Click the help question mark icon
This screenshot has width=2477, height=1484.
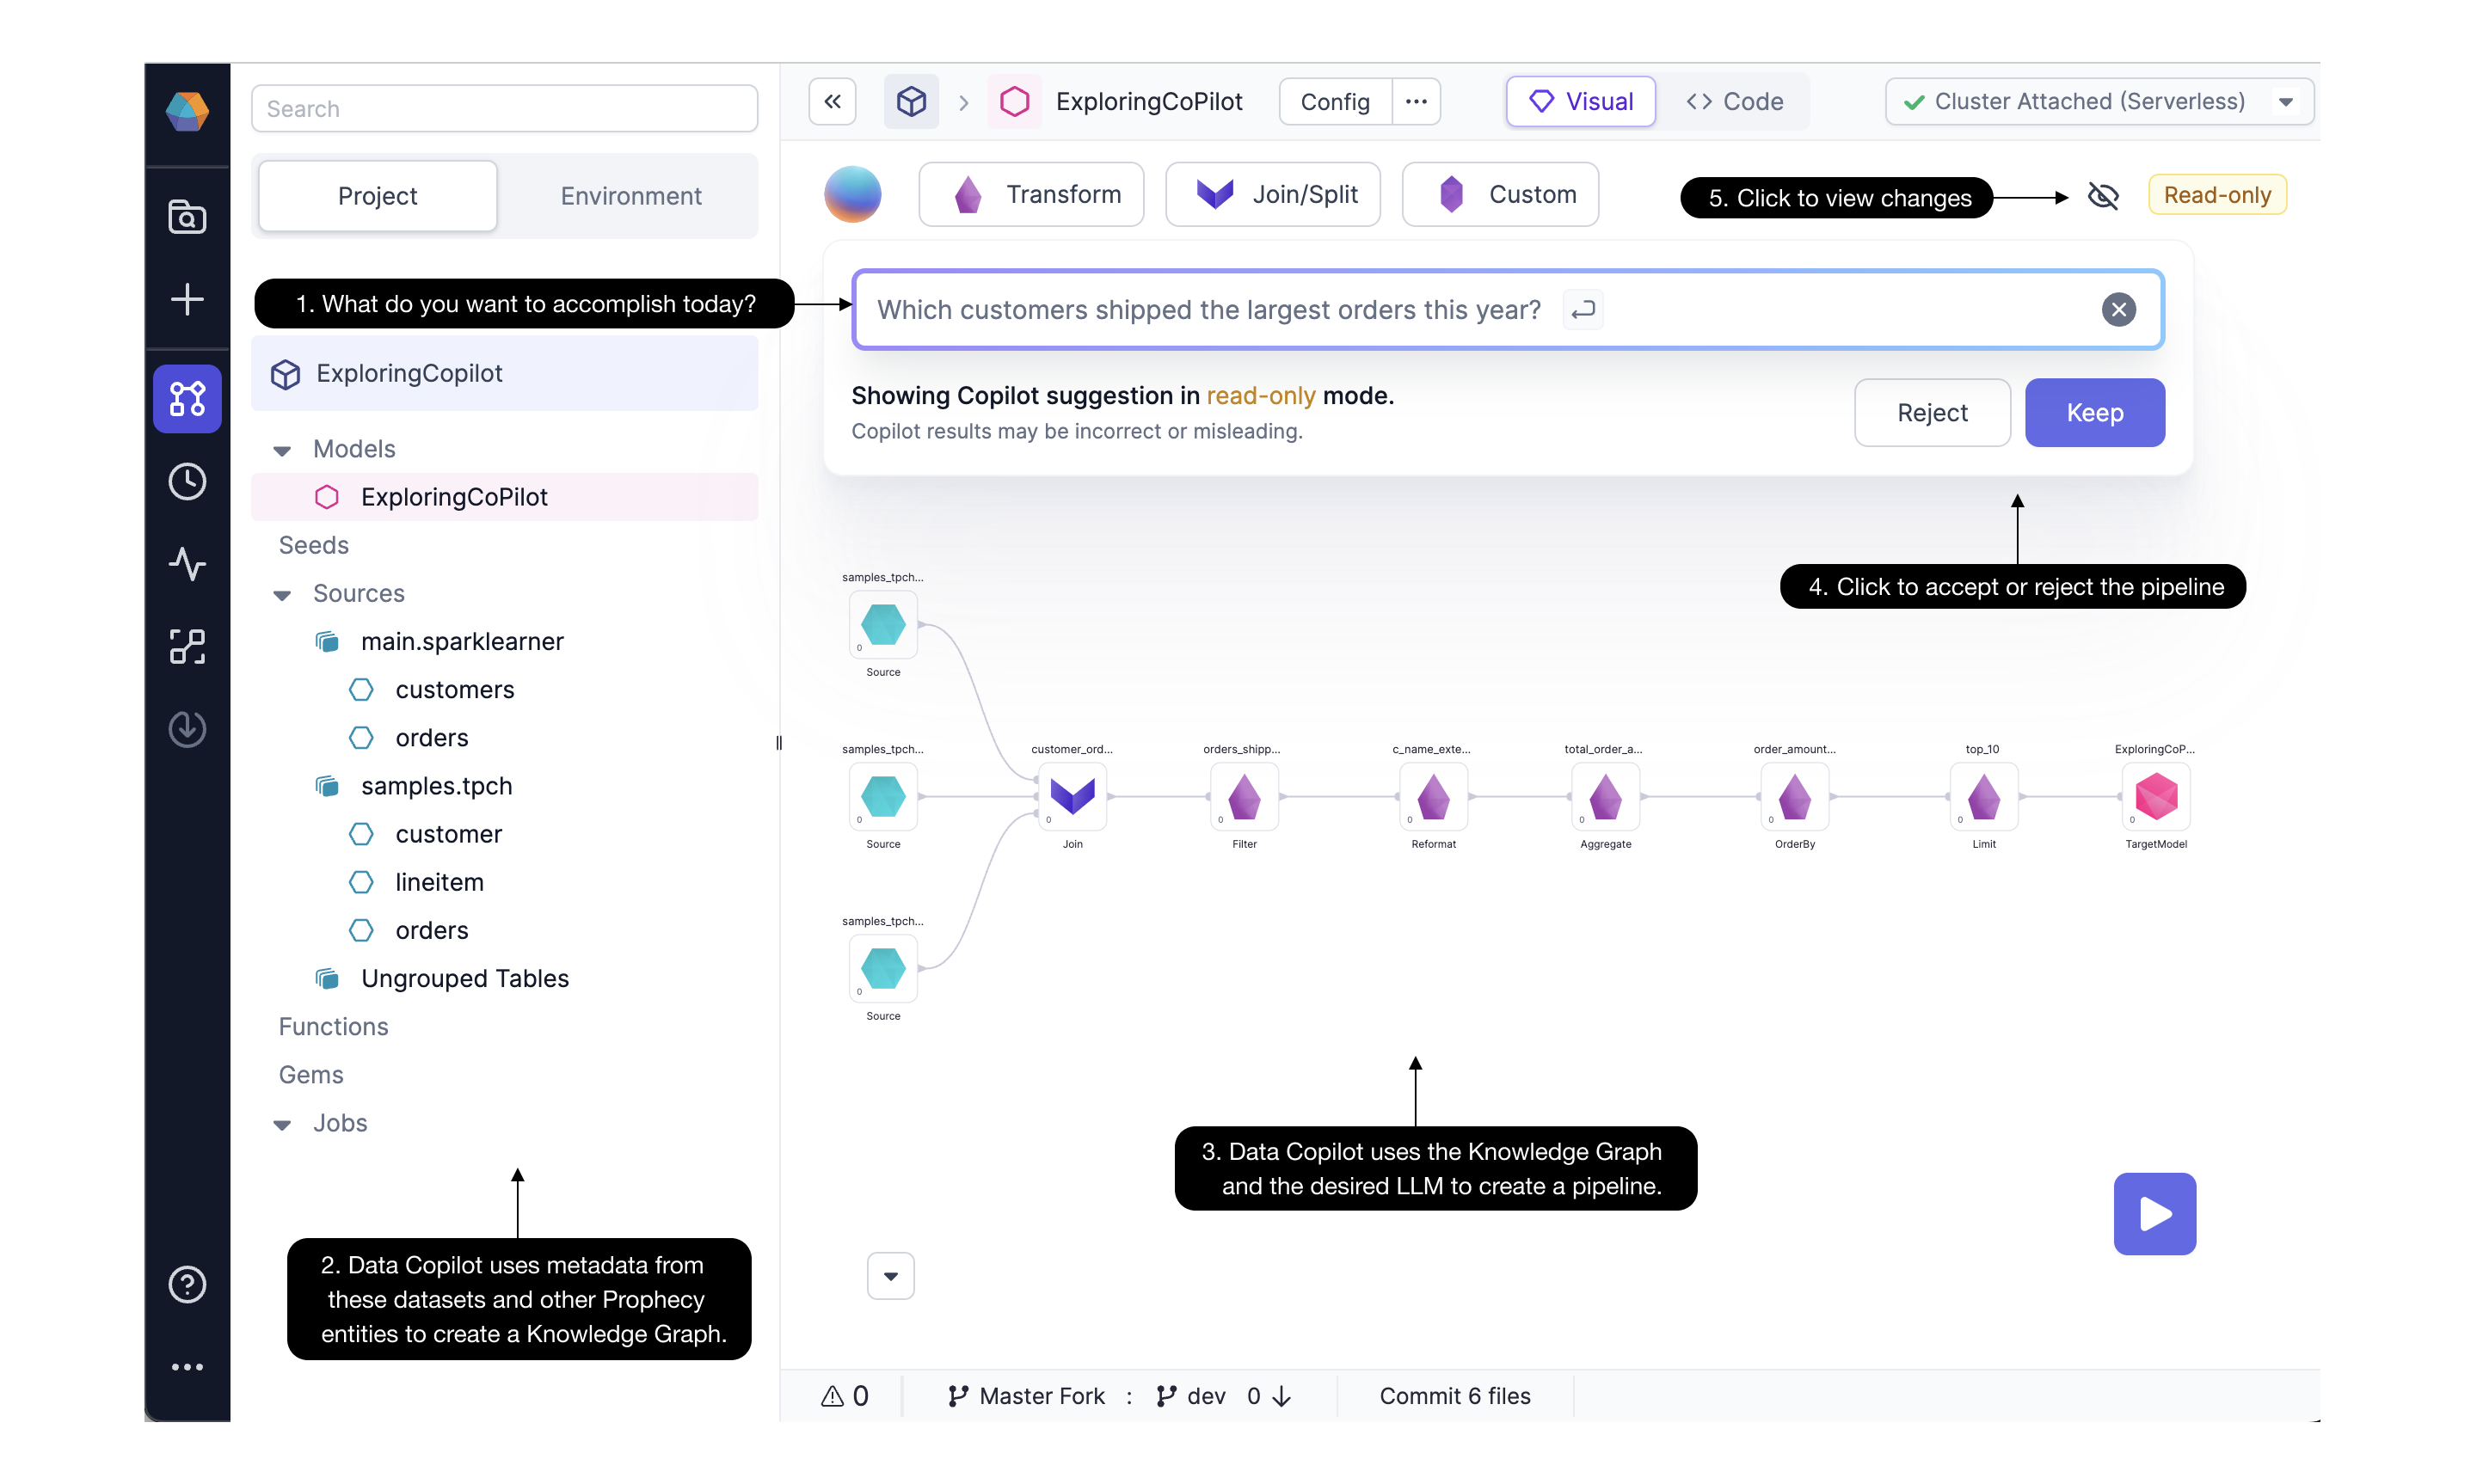point(187,1285)
